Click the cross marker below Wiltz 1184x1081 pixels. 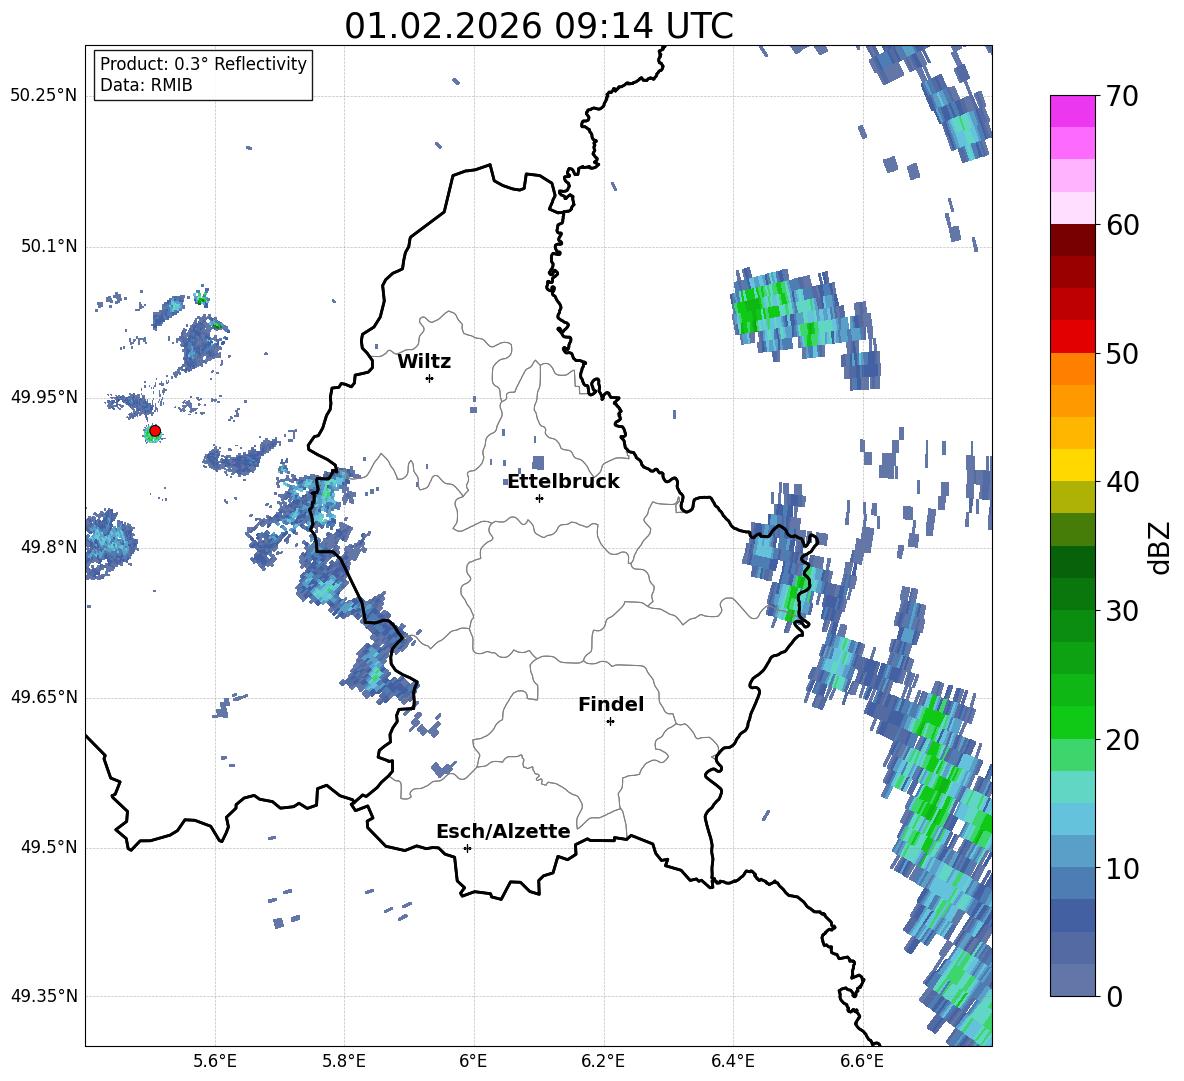(430, 378)
